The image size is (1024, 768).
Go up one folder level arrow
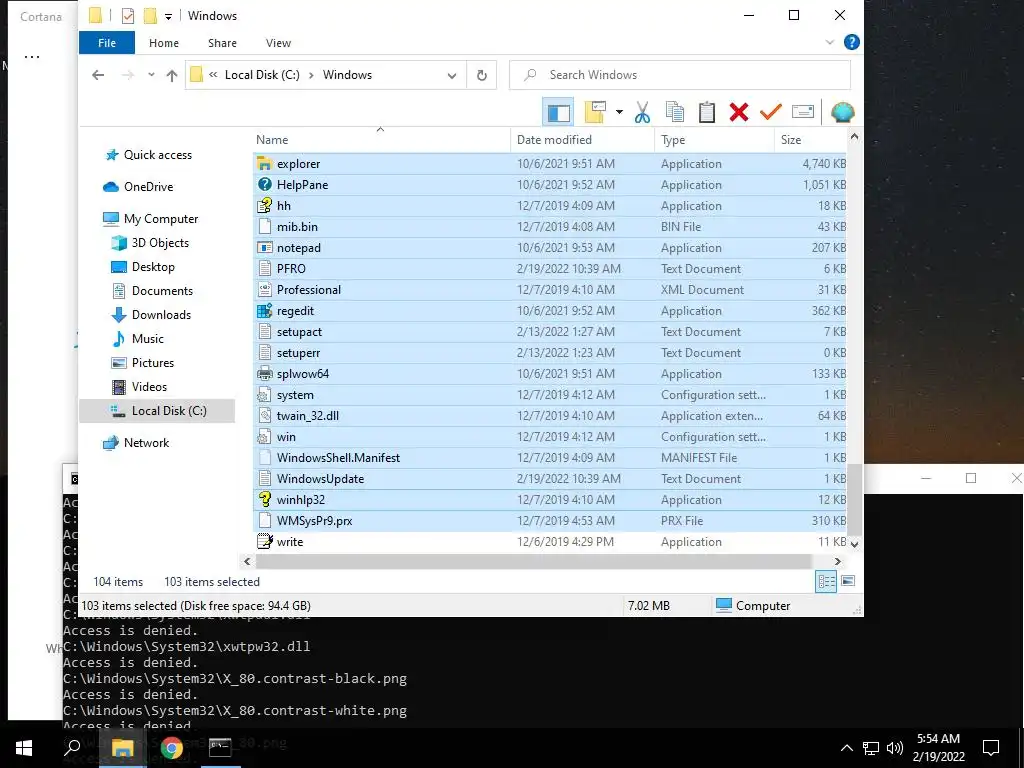(172, 75)
